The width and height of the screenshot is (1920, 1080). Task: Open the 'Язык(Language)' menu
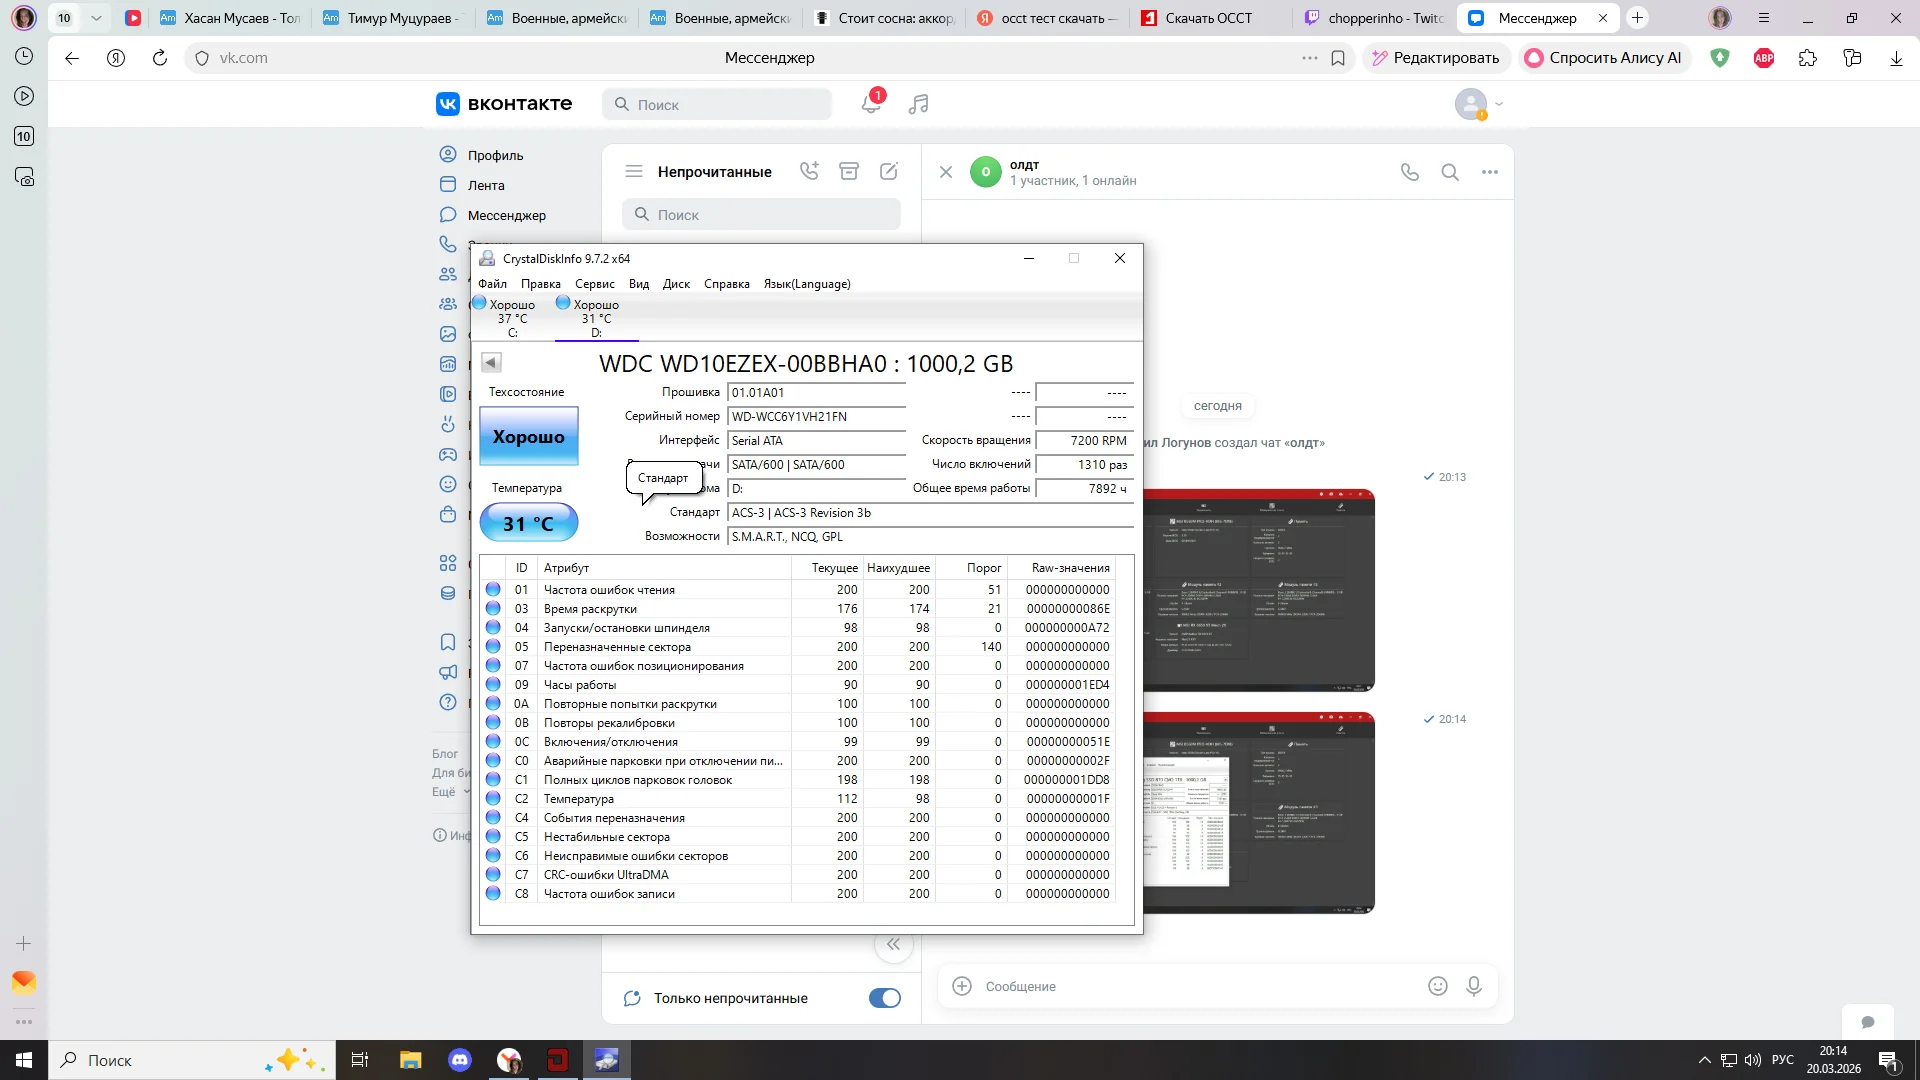point(807,284)
